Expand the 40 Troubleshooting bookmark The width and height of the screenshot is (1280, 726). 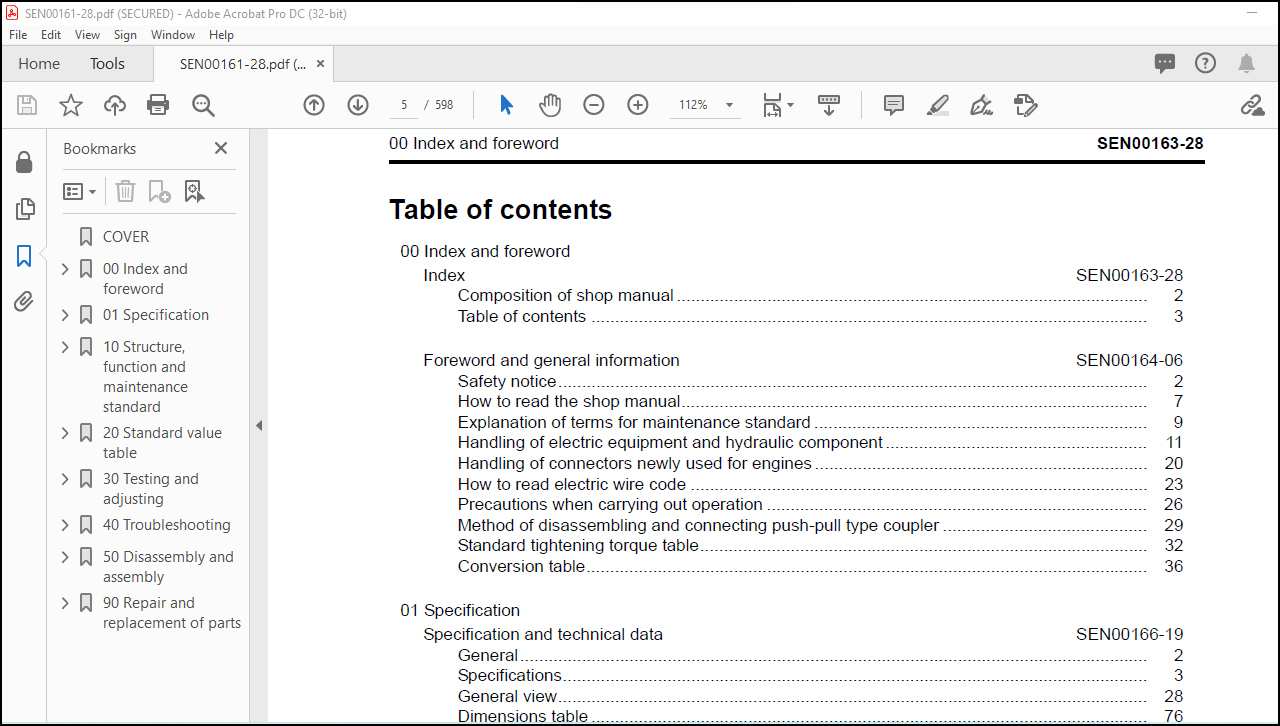point(65,525)
